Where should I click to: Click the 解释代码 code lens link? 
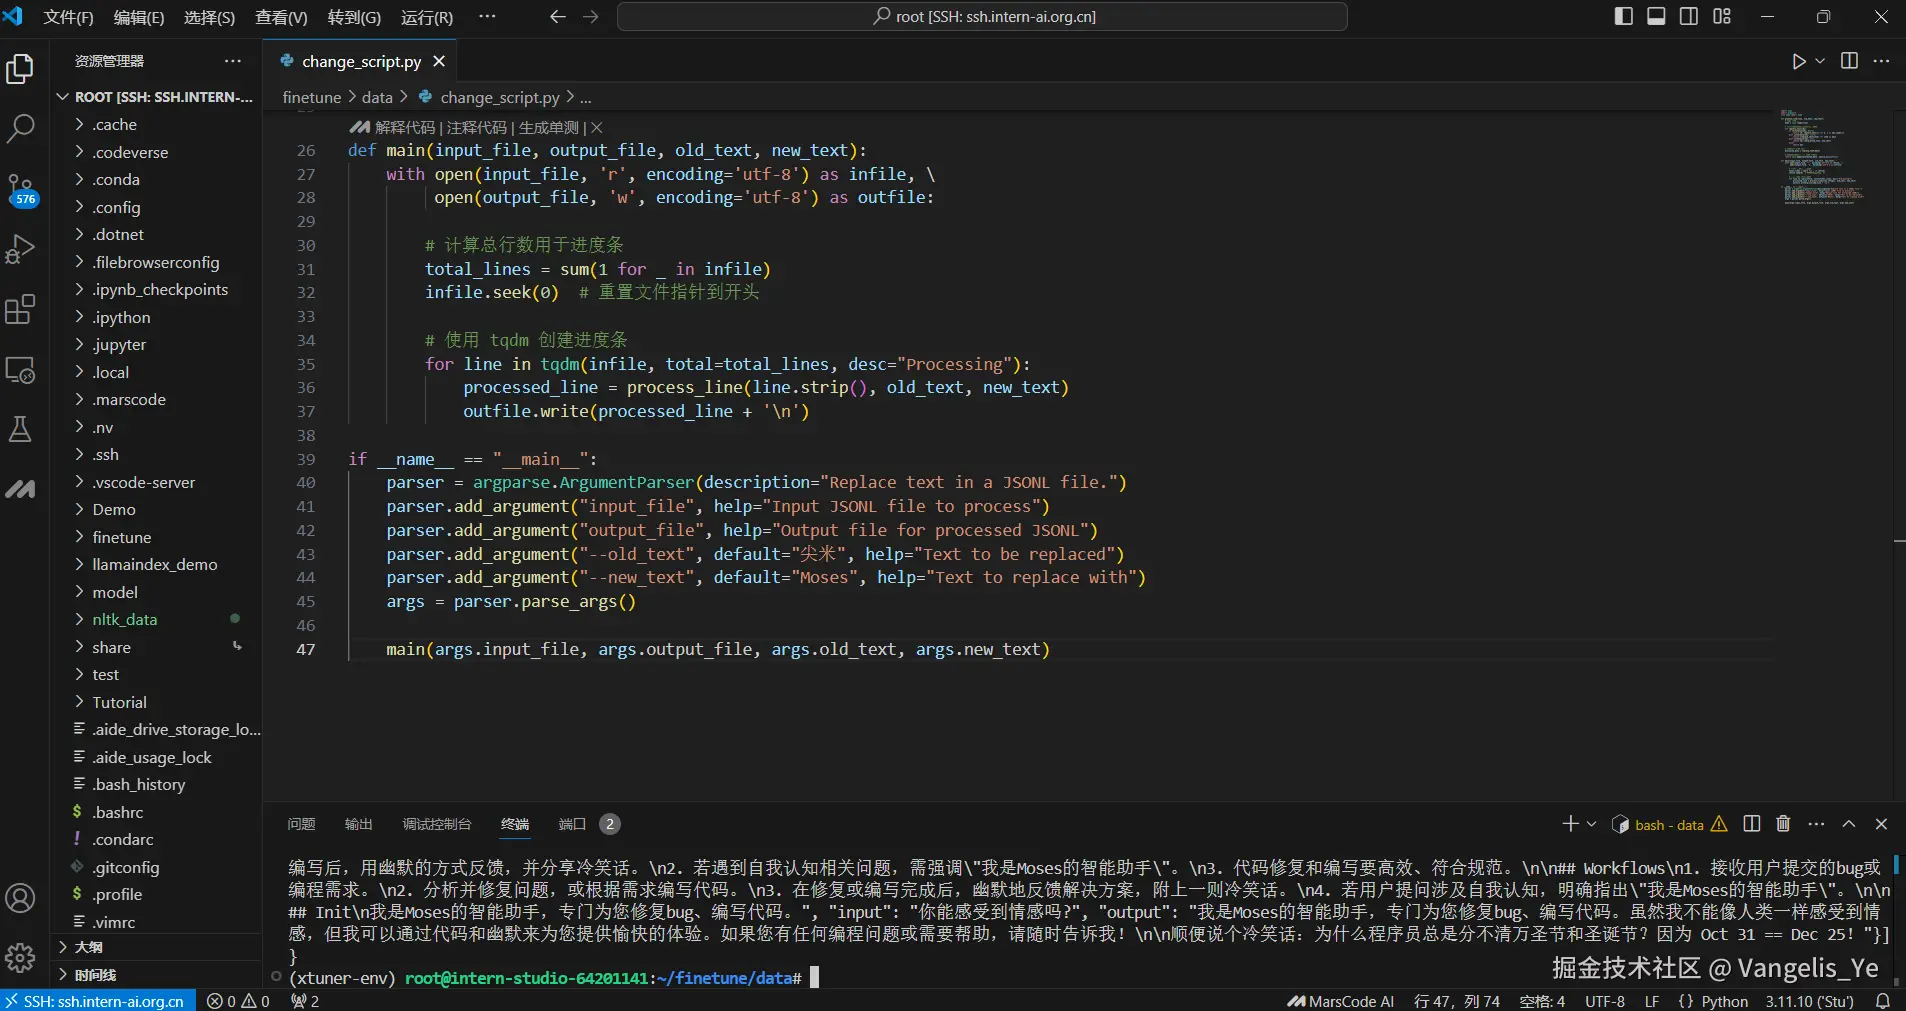[404, 128]
